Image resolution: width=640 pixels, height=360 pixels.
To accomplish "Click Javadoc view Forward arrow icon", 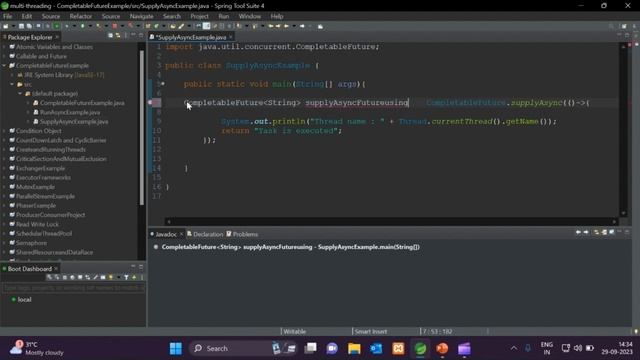I will pyautogui.click(x=586, y=232).
